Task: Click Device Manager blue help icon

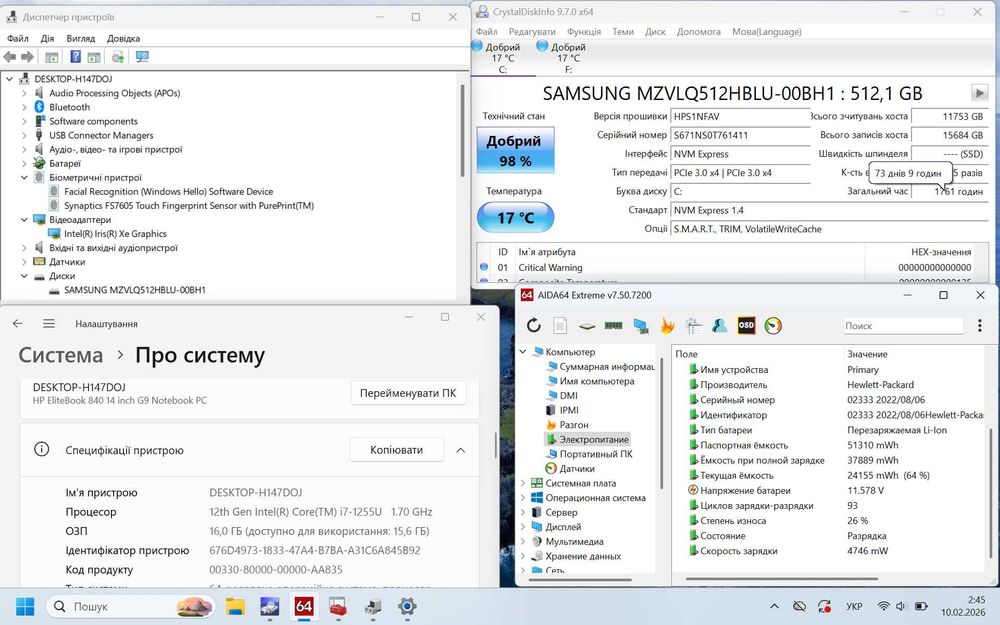Action: 75,57
